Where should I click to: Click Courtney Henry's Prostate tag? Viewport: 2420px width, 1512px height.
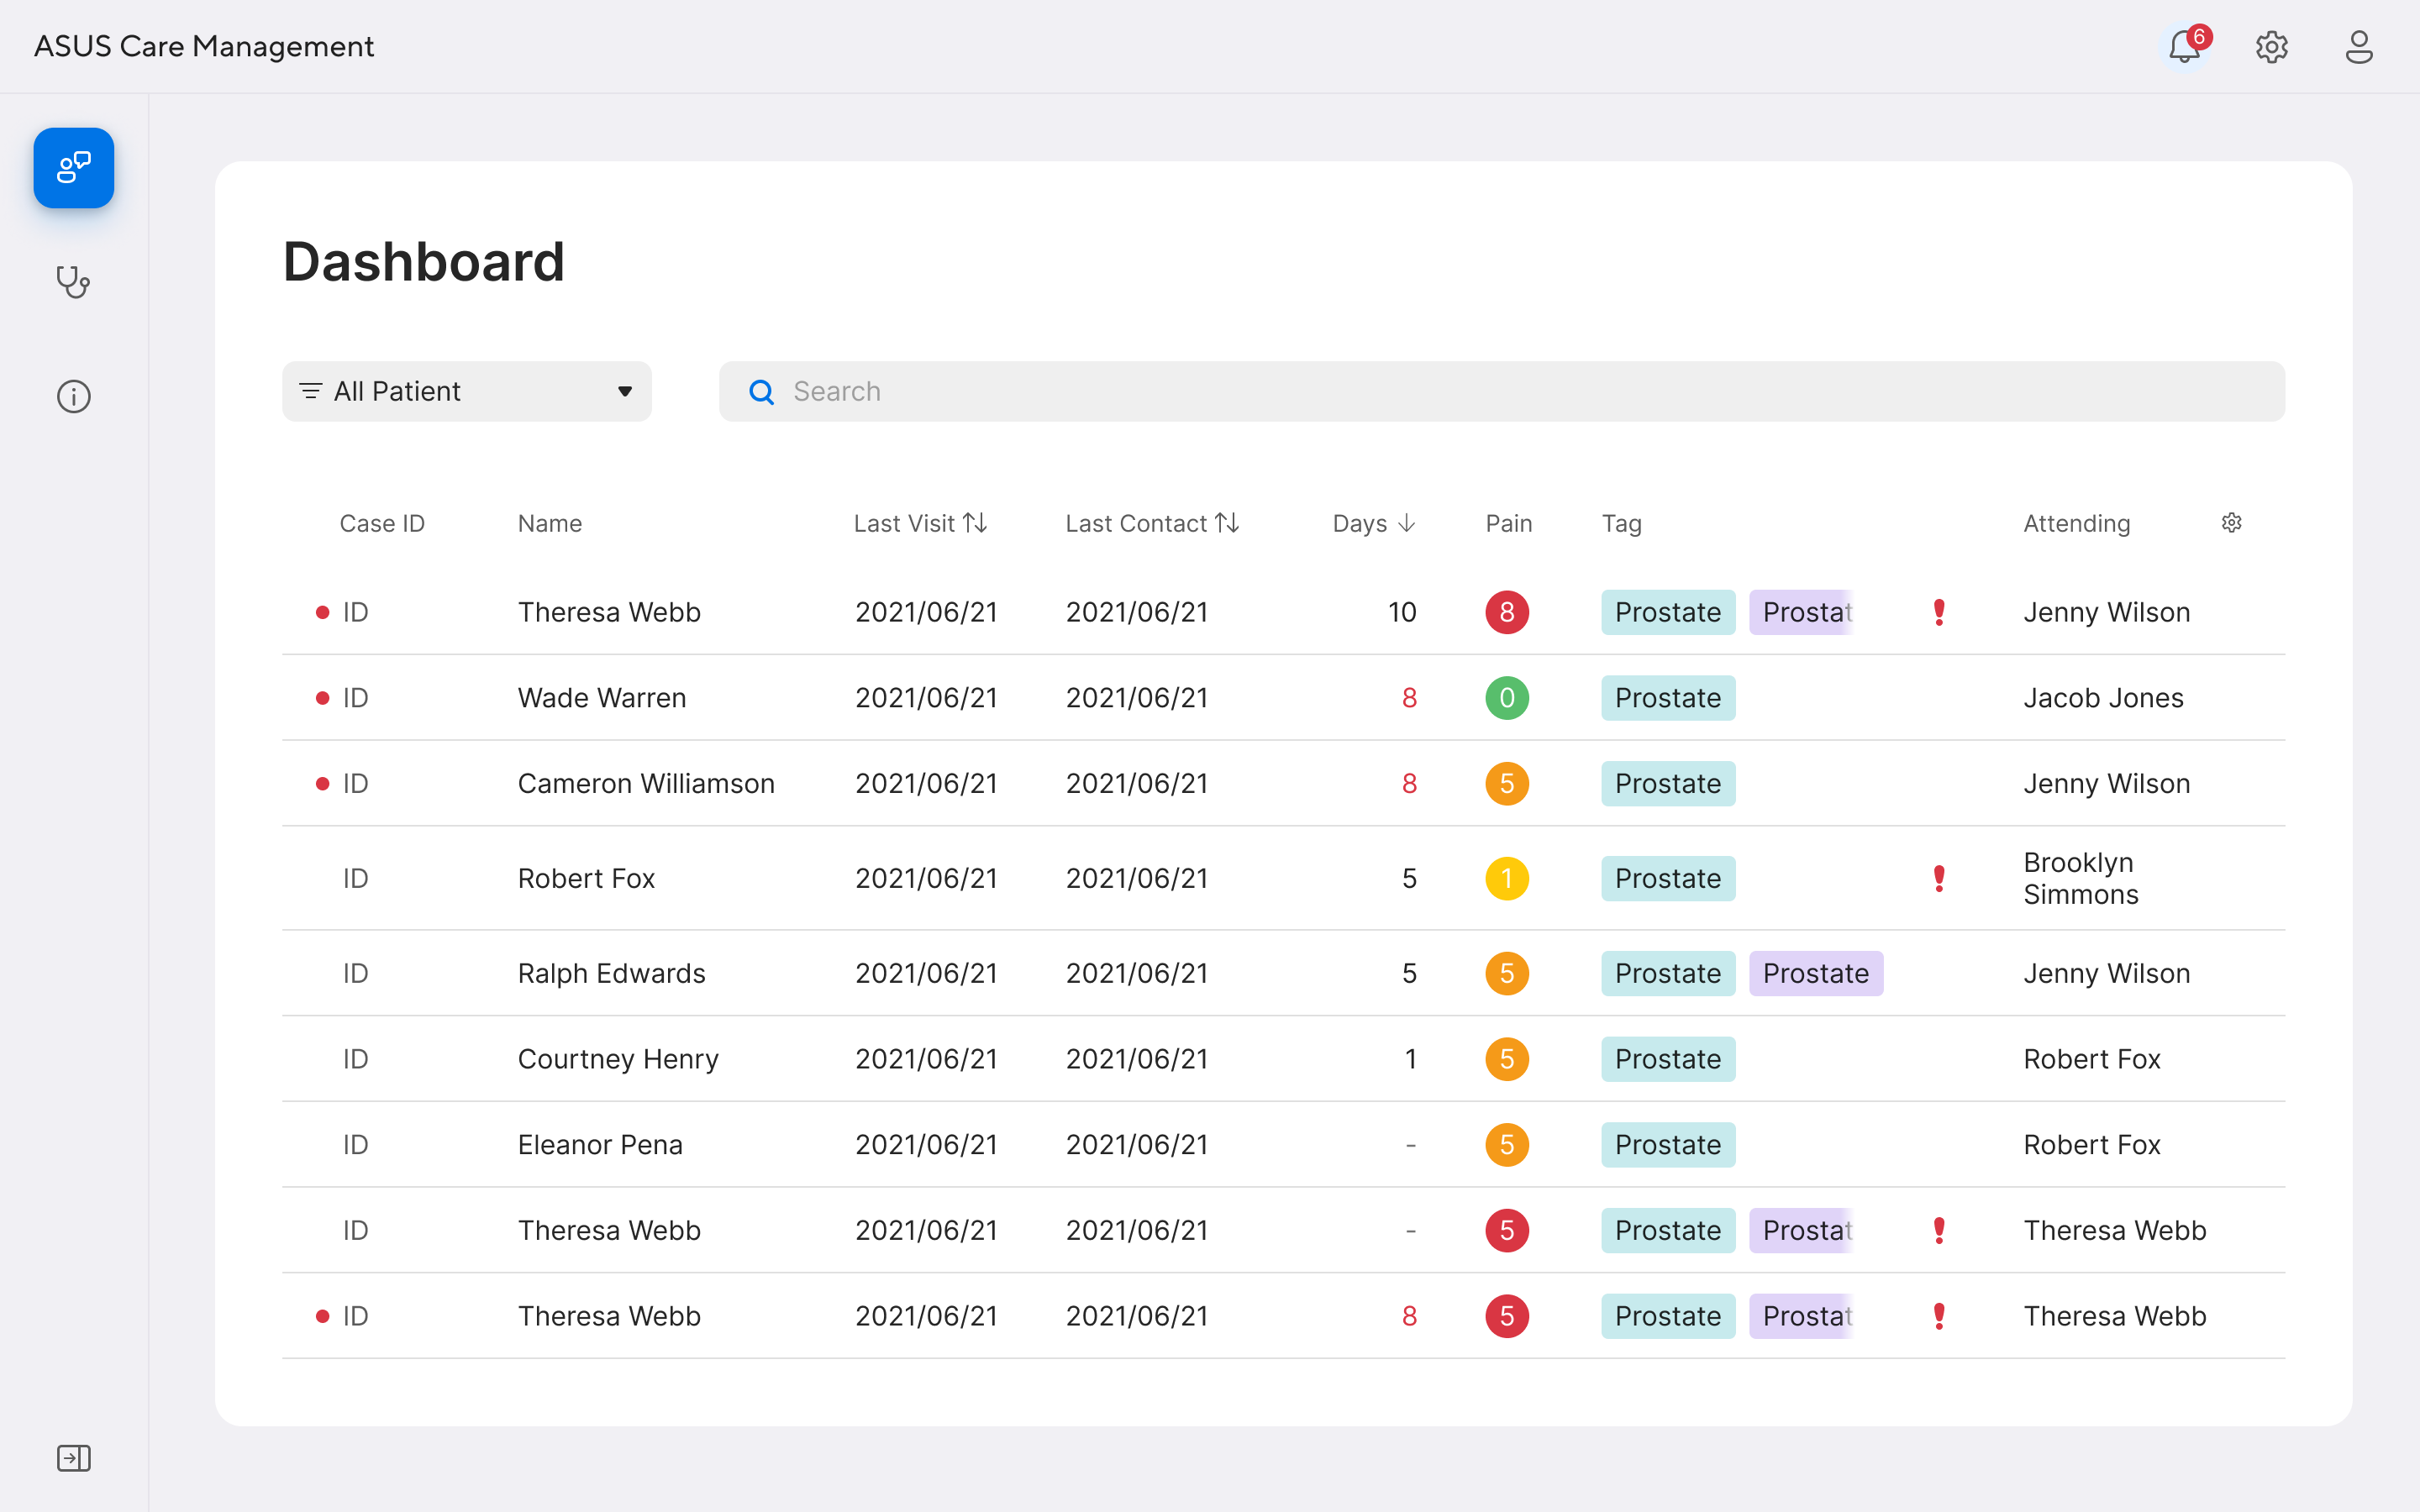[x=1667, y=1059]
